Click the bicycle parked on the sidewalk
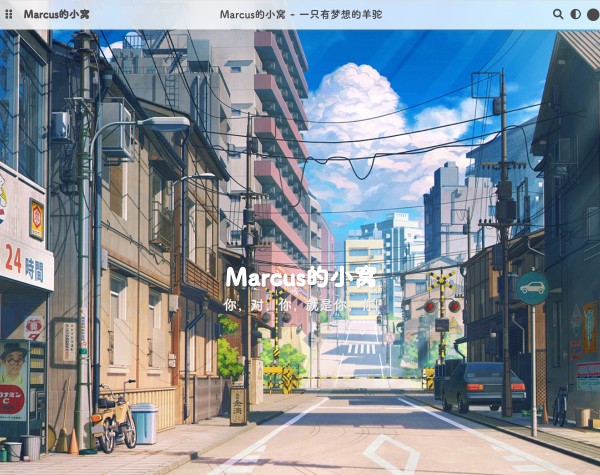Screen dimensions: 600x475 (x=114, y=416)
